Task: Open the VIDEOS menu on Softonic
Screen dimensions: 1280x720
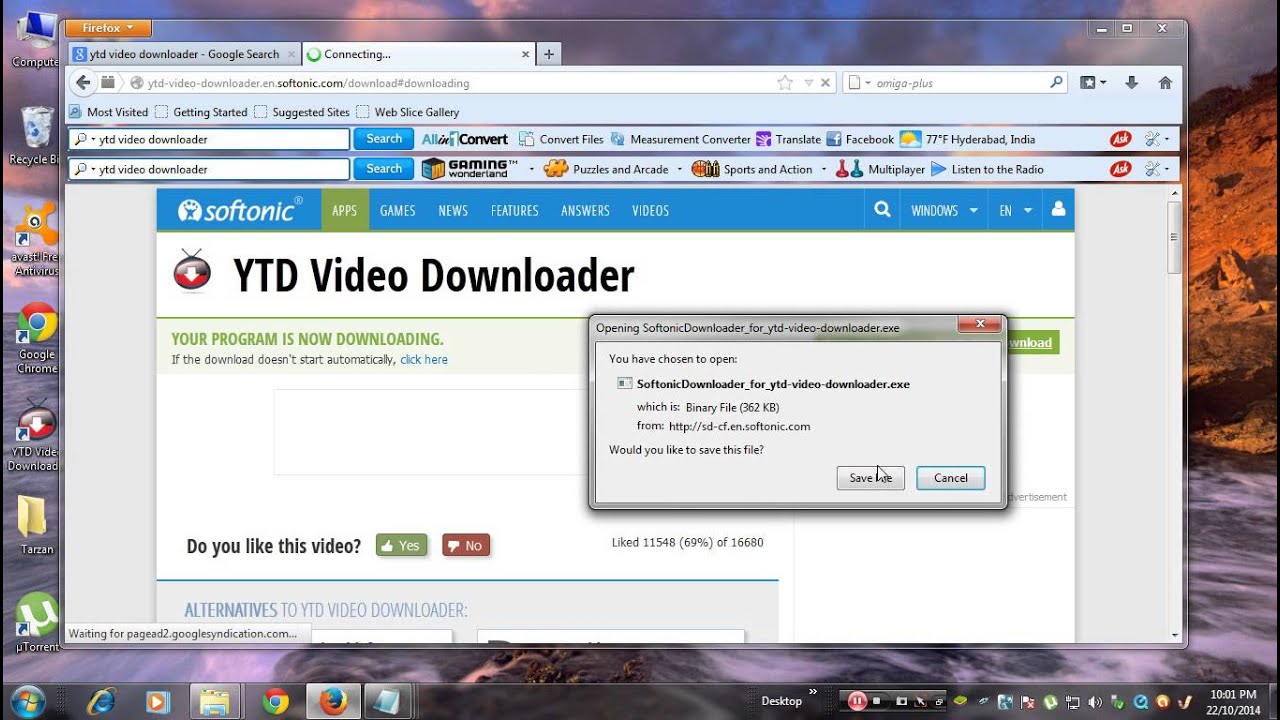Action: [650, 210]
